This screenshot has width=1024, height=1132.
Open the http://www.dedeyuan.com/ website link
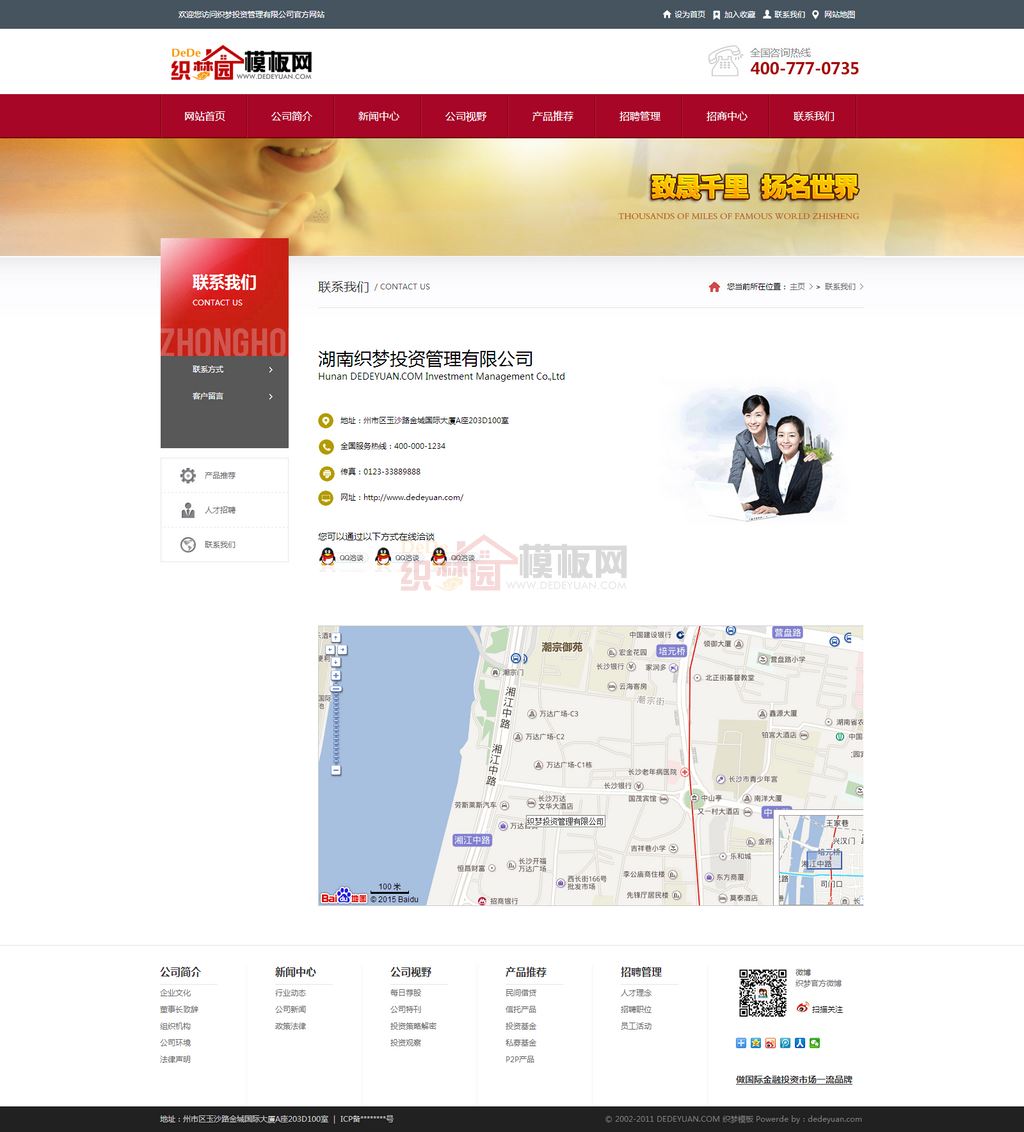tap(413, 498)
